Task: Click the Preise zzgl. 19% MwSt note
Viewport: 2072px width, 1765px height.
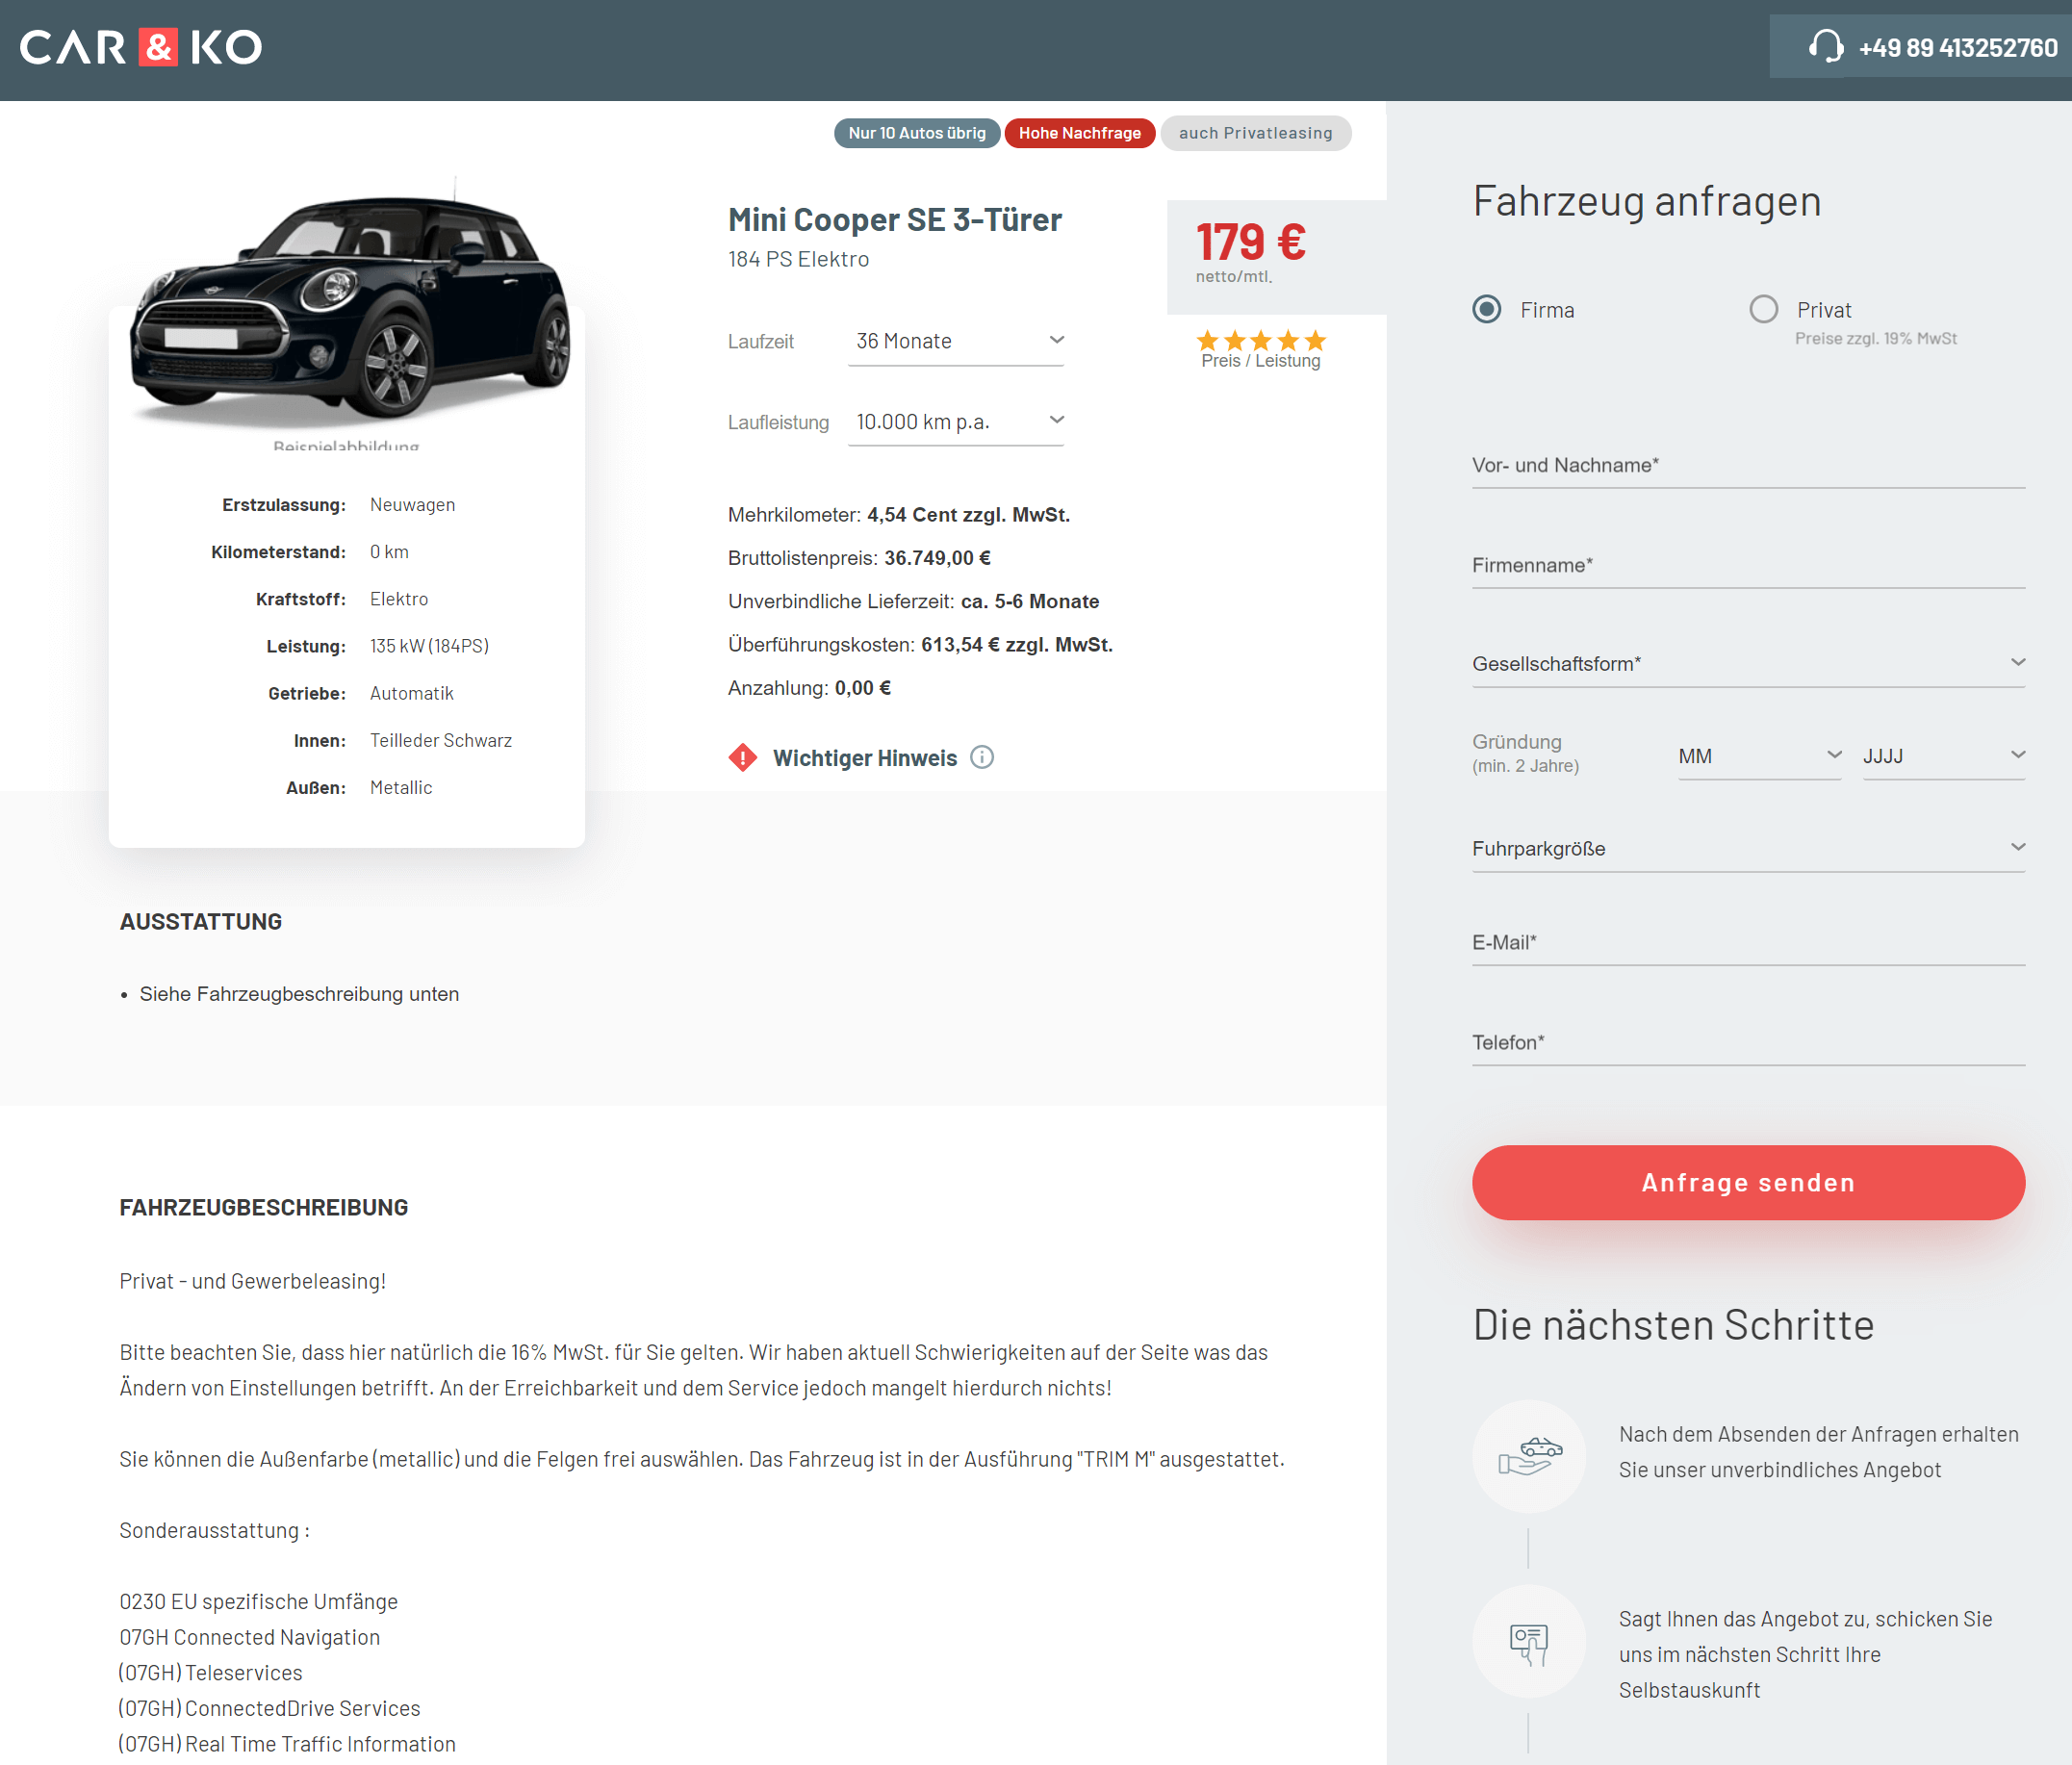Action: pos(1875,338)
